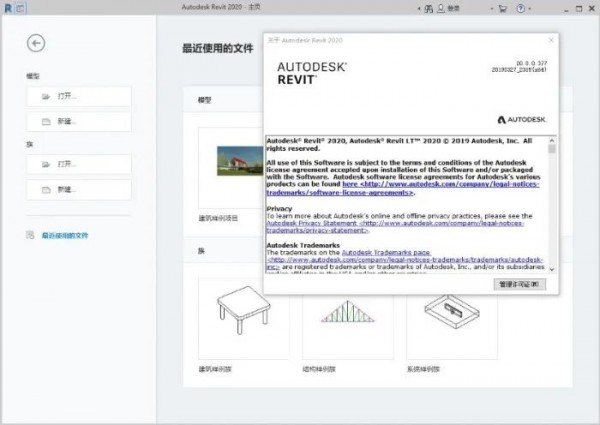This screenshot has height=425, width=600.
Task: Open Help via the question mark icon
Action: coord(520,8)
